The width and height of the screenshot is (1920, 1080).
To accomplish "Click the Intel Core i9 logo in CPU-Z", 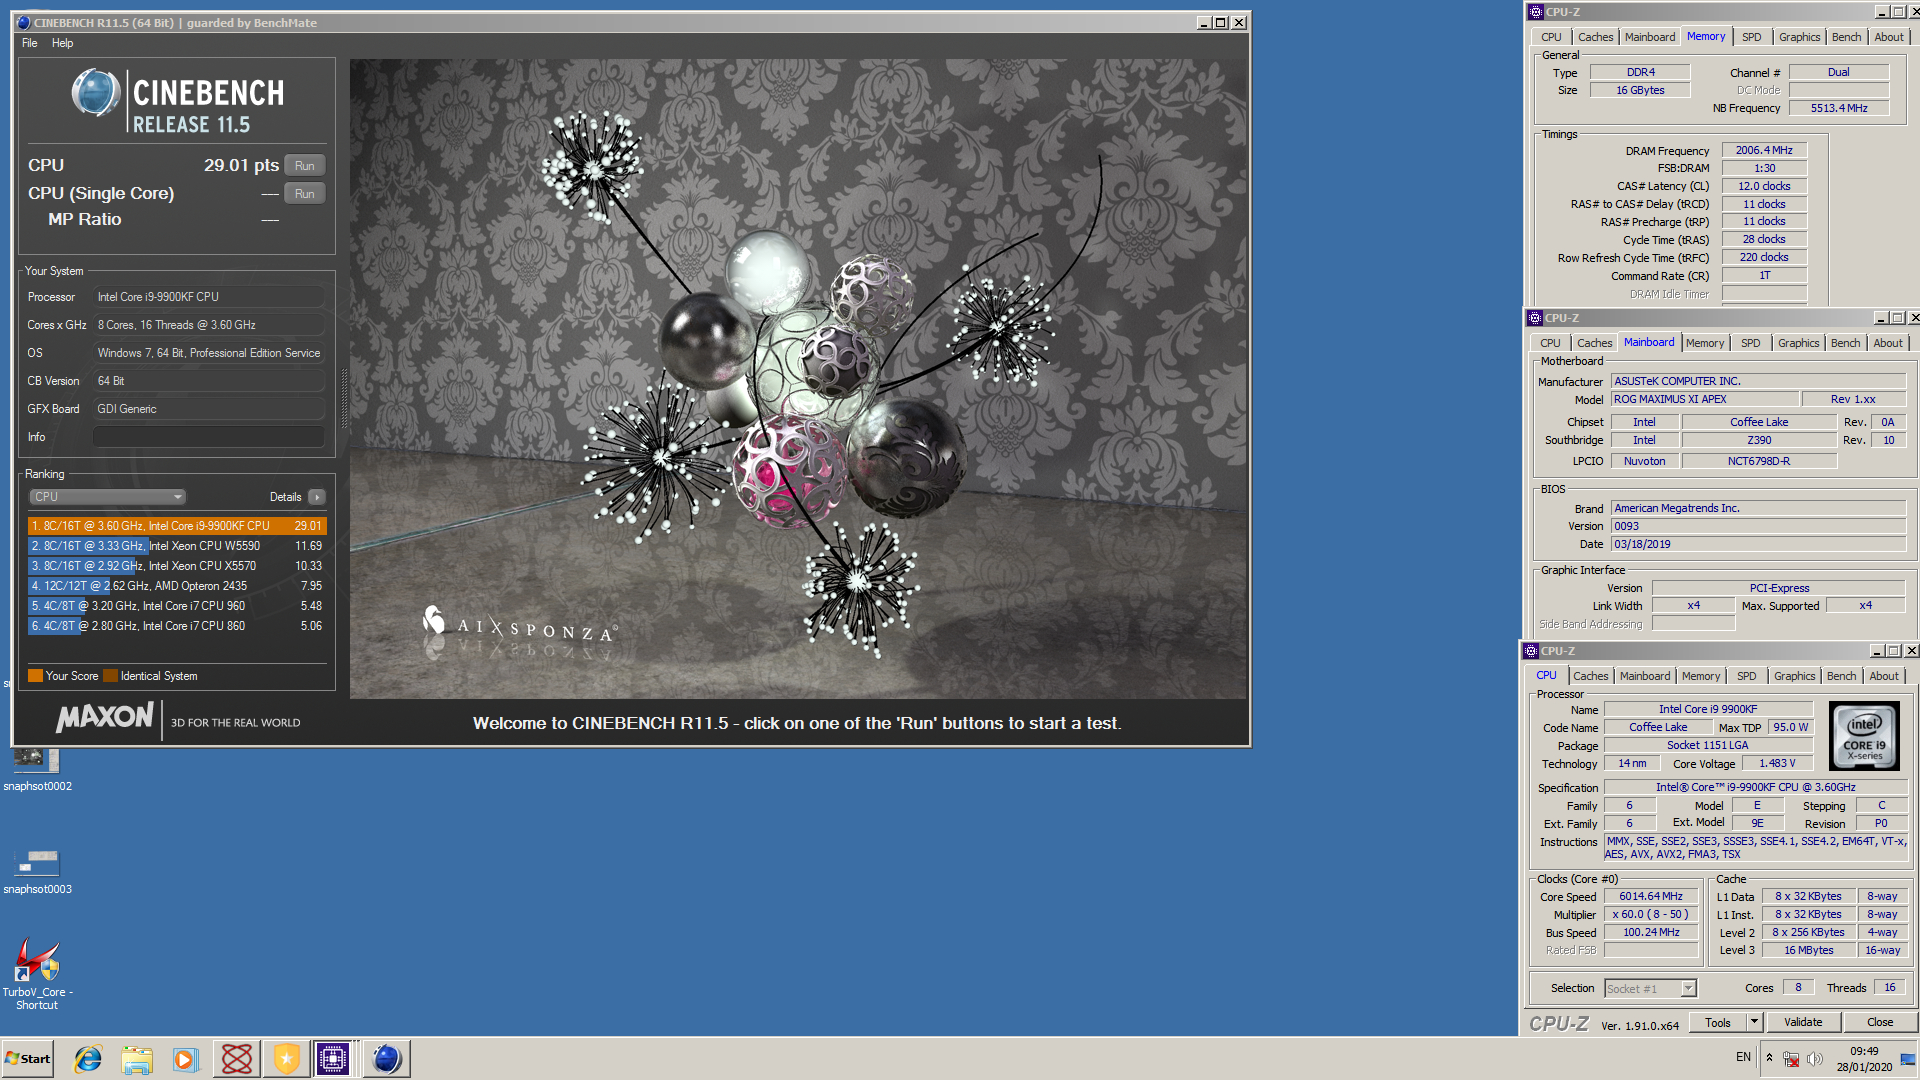I will 1864,735.
